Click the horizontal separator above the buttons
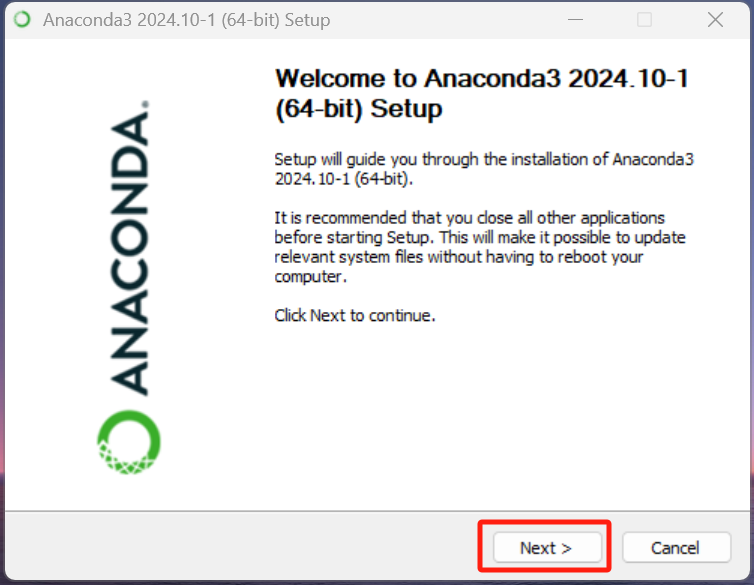 click(377, 510)
